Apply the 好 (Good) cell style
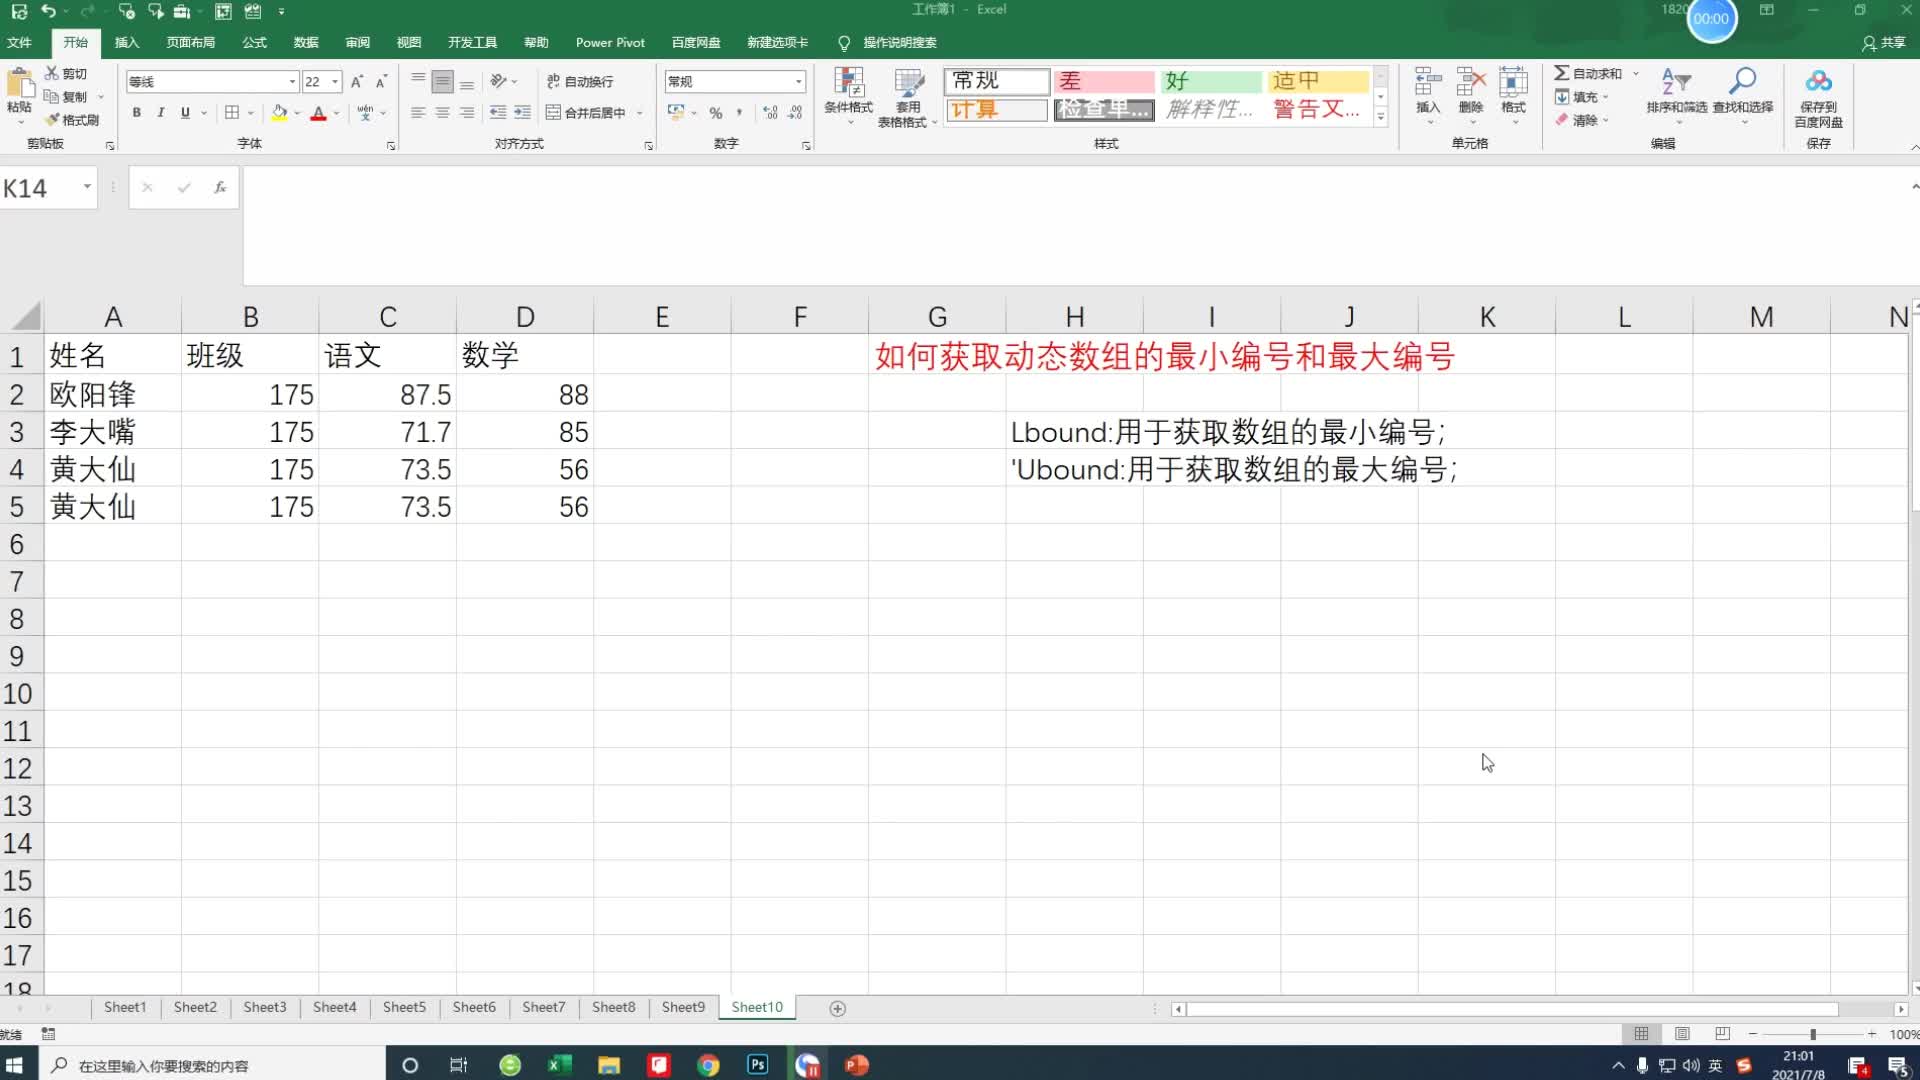This screenshot has height=1080, width=1920. (1211, 81)
